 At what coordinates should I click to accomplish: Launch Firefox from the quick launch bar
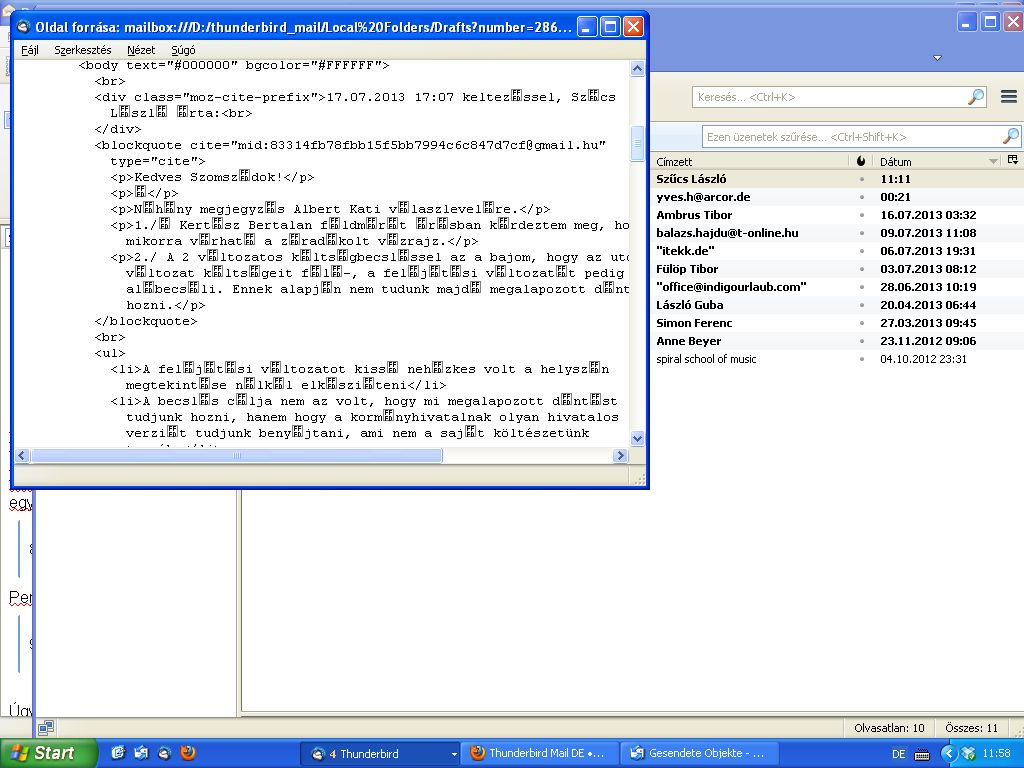(x=188, y=753)
